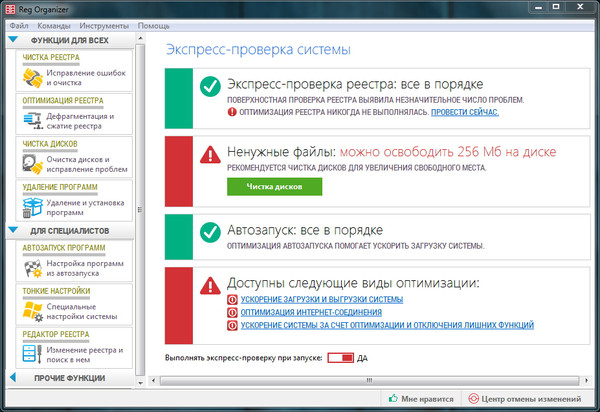600x412 pixels.
Task: Collapse the ФУНКЦИИ ДЛЯ ВСЕХ section
Action: coord(13,40)
